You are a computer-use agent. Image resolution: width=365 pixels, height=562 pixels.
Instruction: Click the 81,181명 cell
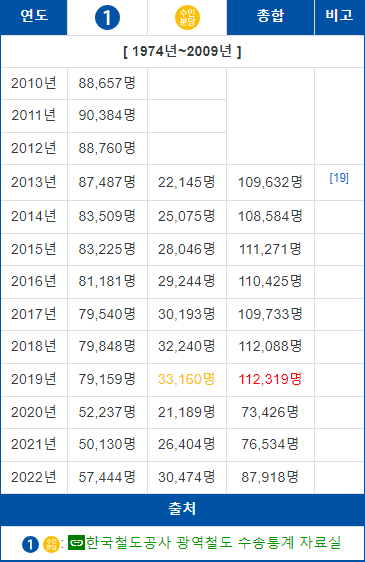(107, 281)
